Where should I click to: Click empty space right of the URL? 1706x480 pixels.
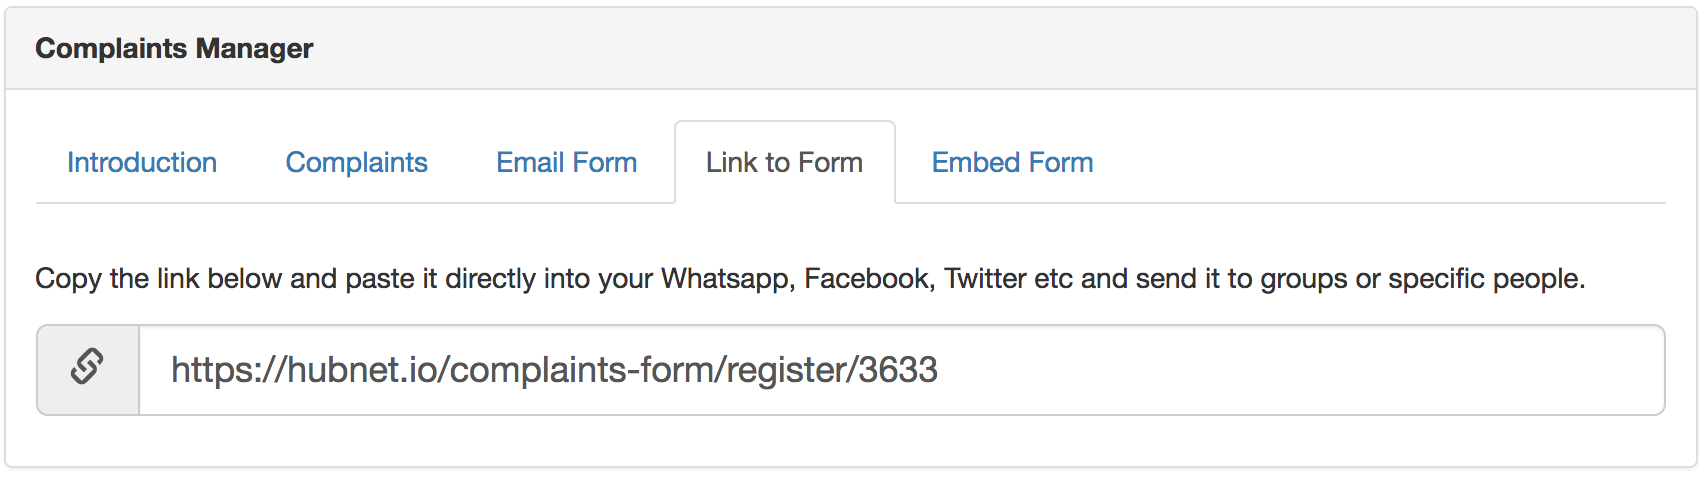pos(1300,370)
